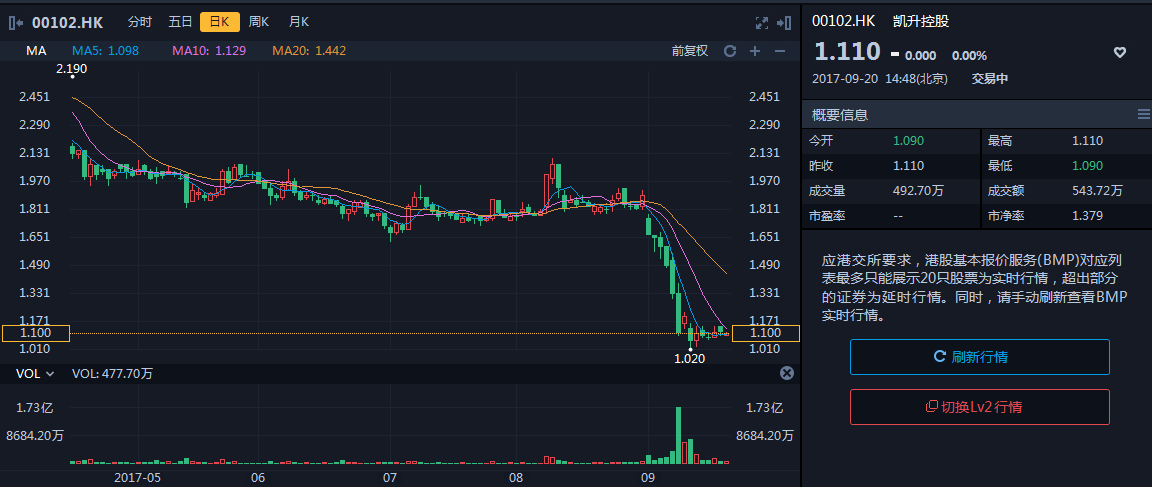The width and height of the screenshot is (1152, 487).
Task: Close the VOL indicator panel
Action: (786, 373)
